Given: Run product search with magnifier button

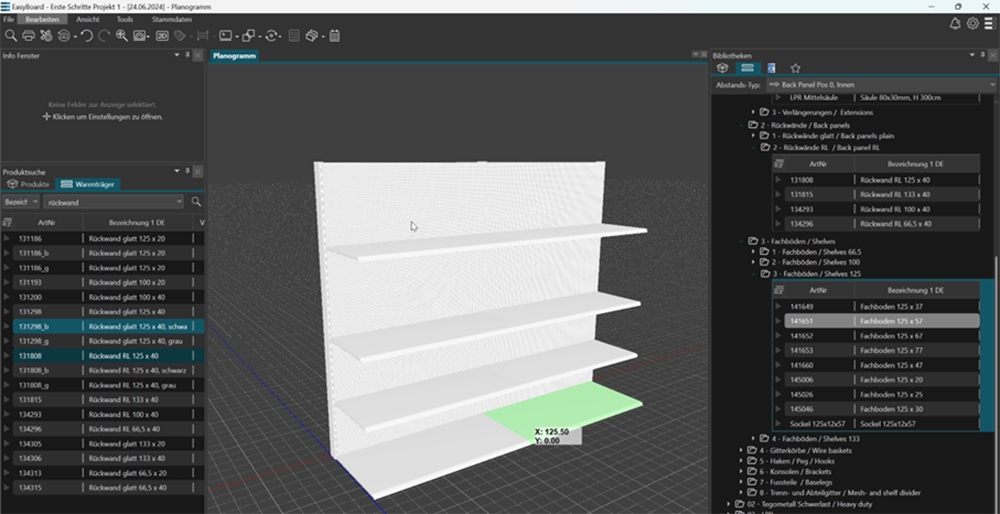Looking at the screenshot, I should point(196,202).
